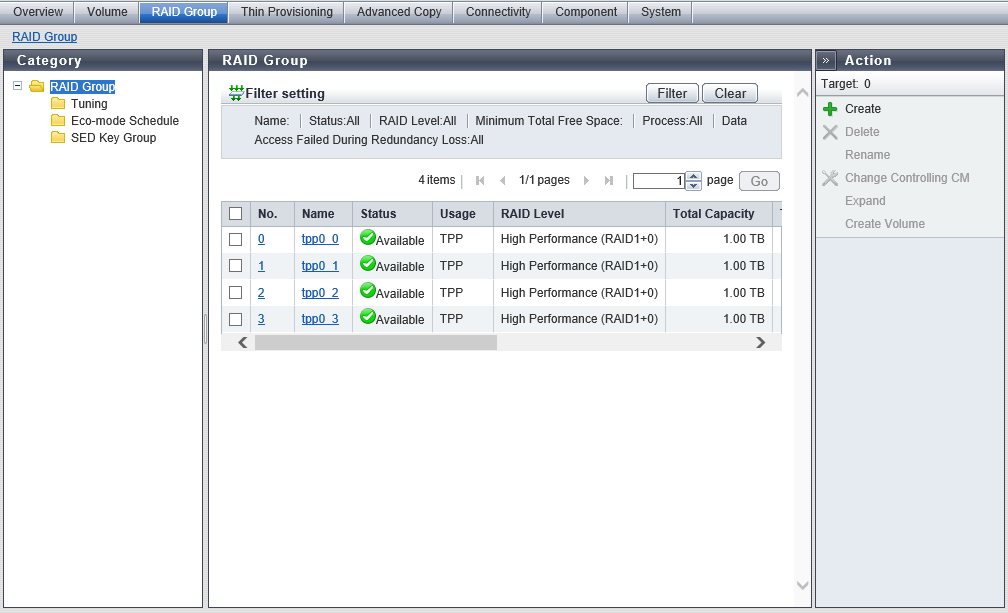Image resolution: width=1008 pixels, height=613 pixels.
Task: Collapse the RAID Group tree node
Action: click(x=18, y=86)
